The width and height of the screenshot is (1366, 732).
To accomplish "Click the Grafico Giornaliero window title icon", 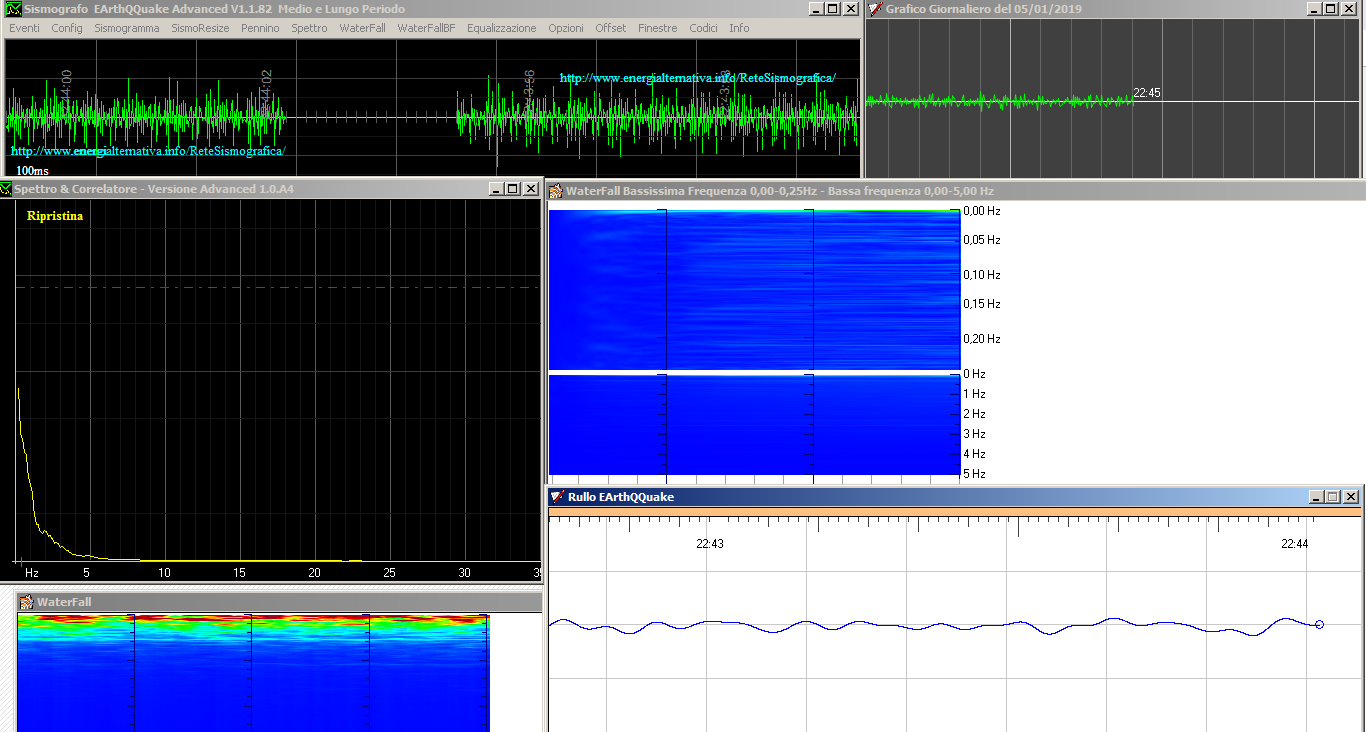I will [875, 9].
